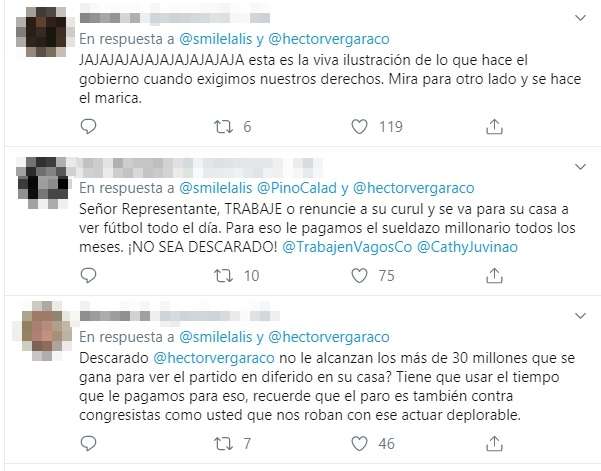Share the first tweet about gobierno

pyautogui.click(x=494, y=126)
